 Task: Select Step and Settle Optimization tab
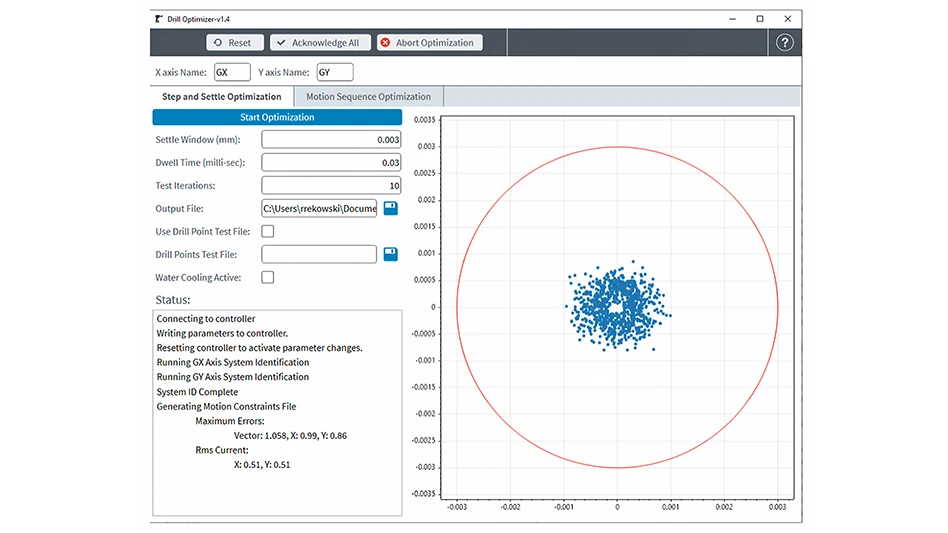(222, 97)
